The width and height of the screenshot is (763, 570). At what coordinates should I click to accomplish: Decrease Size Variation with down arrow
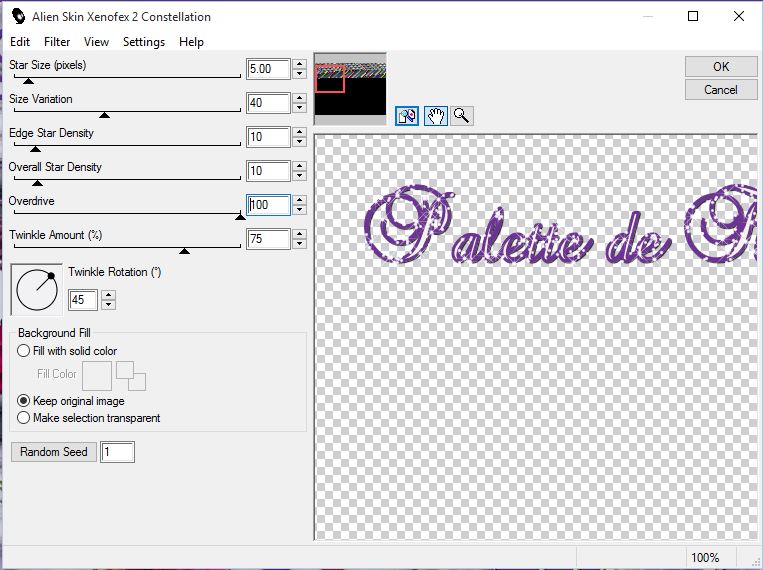point(300,108)
